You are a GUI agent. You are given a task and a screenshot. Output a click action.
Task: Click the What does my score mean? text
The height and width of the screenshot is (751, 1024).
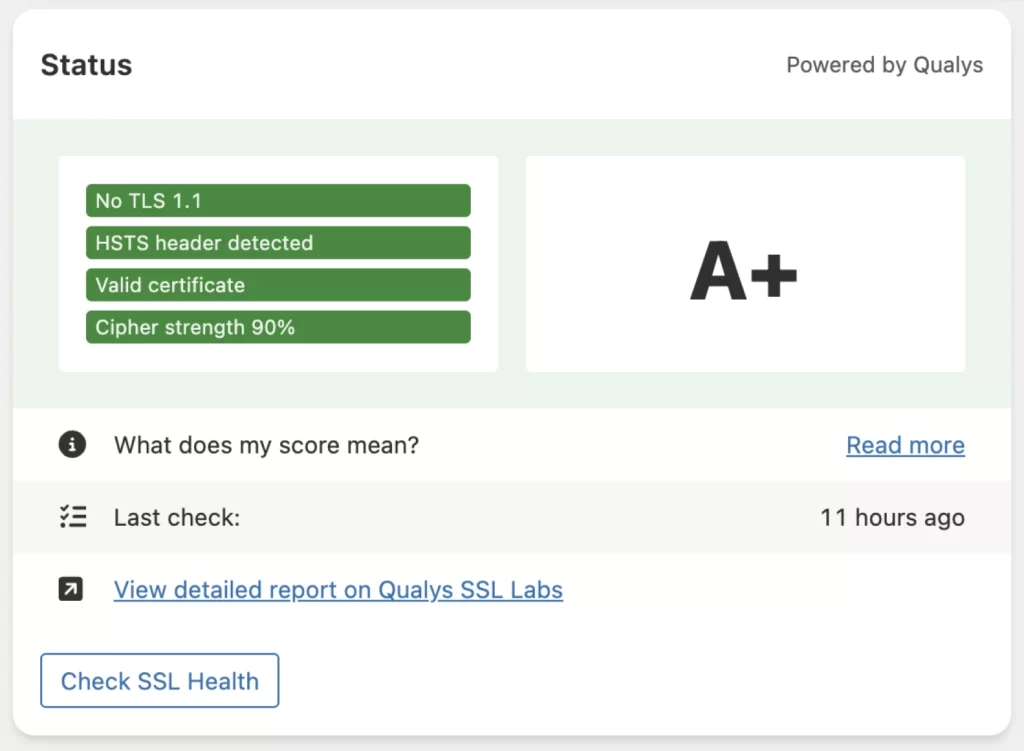click(266, 445)
